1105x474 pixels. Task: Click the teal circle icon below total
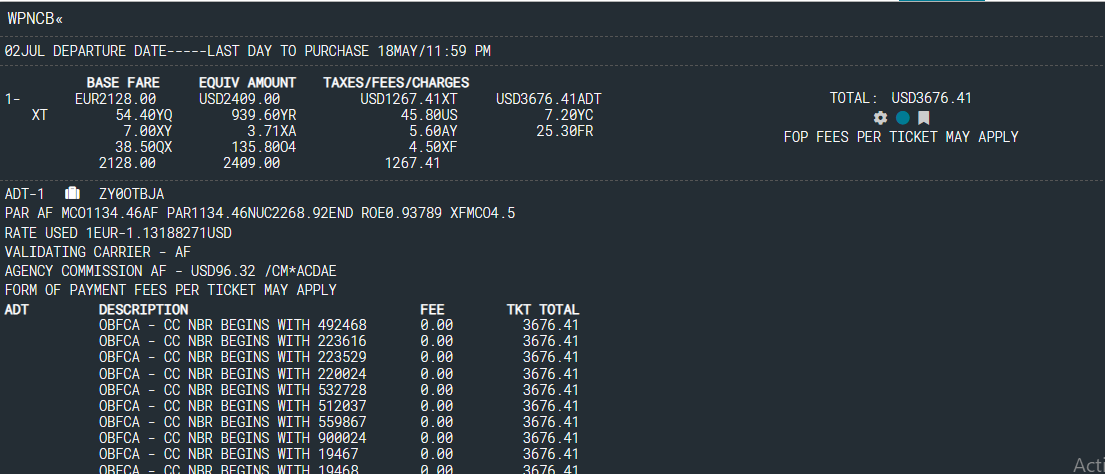(902, 118)
